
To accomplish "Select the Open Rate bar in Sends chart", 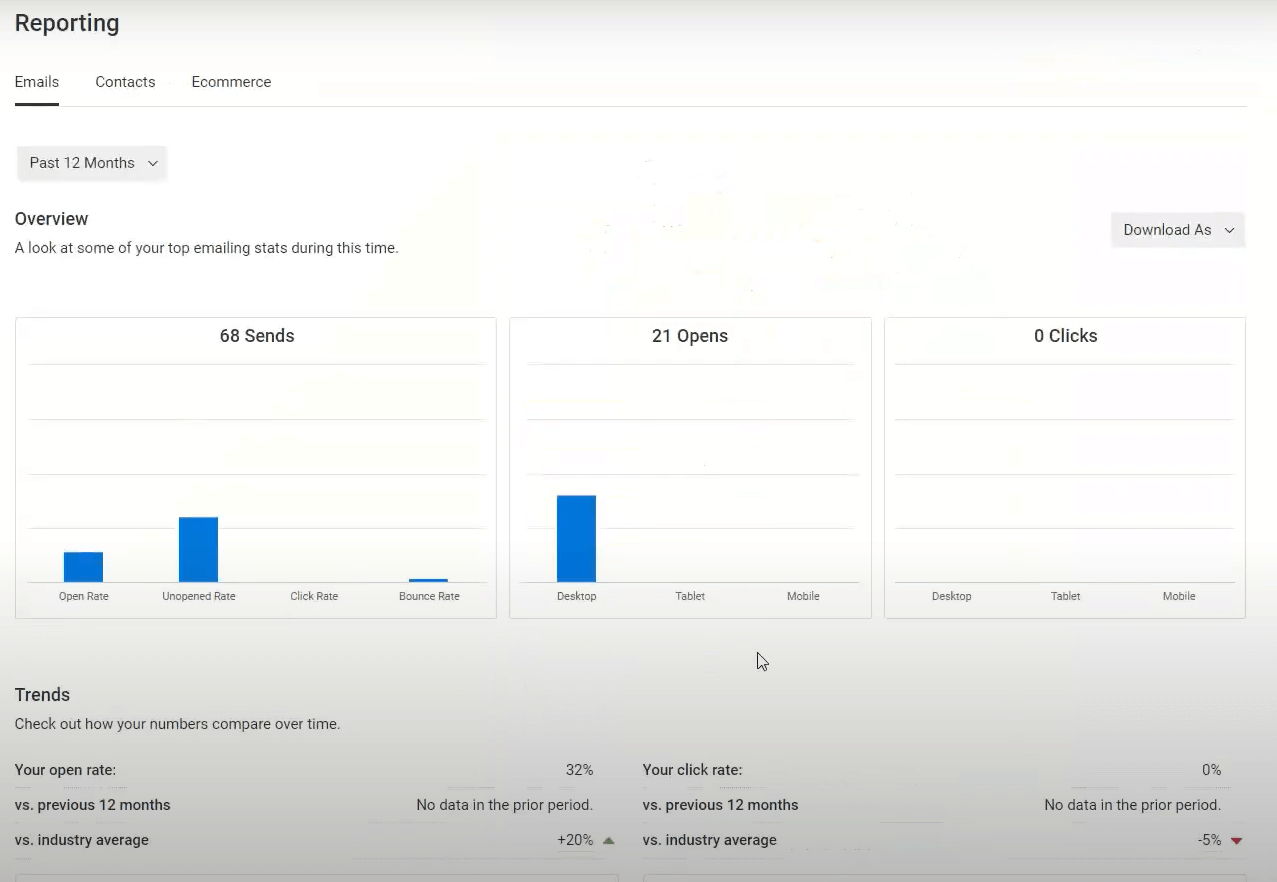I will pyautogui.click(x=83, y=567).
